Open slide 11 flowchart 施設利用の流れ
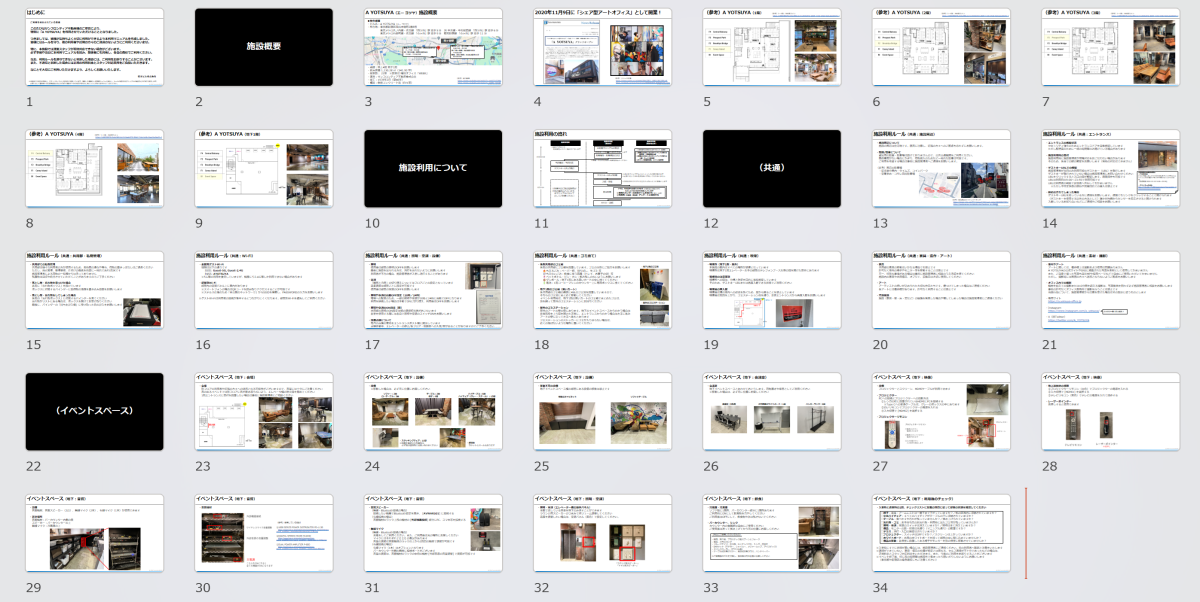The height and width of the screenshot is (602, 1200). tap(602, 168)
